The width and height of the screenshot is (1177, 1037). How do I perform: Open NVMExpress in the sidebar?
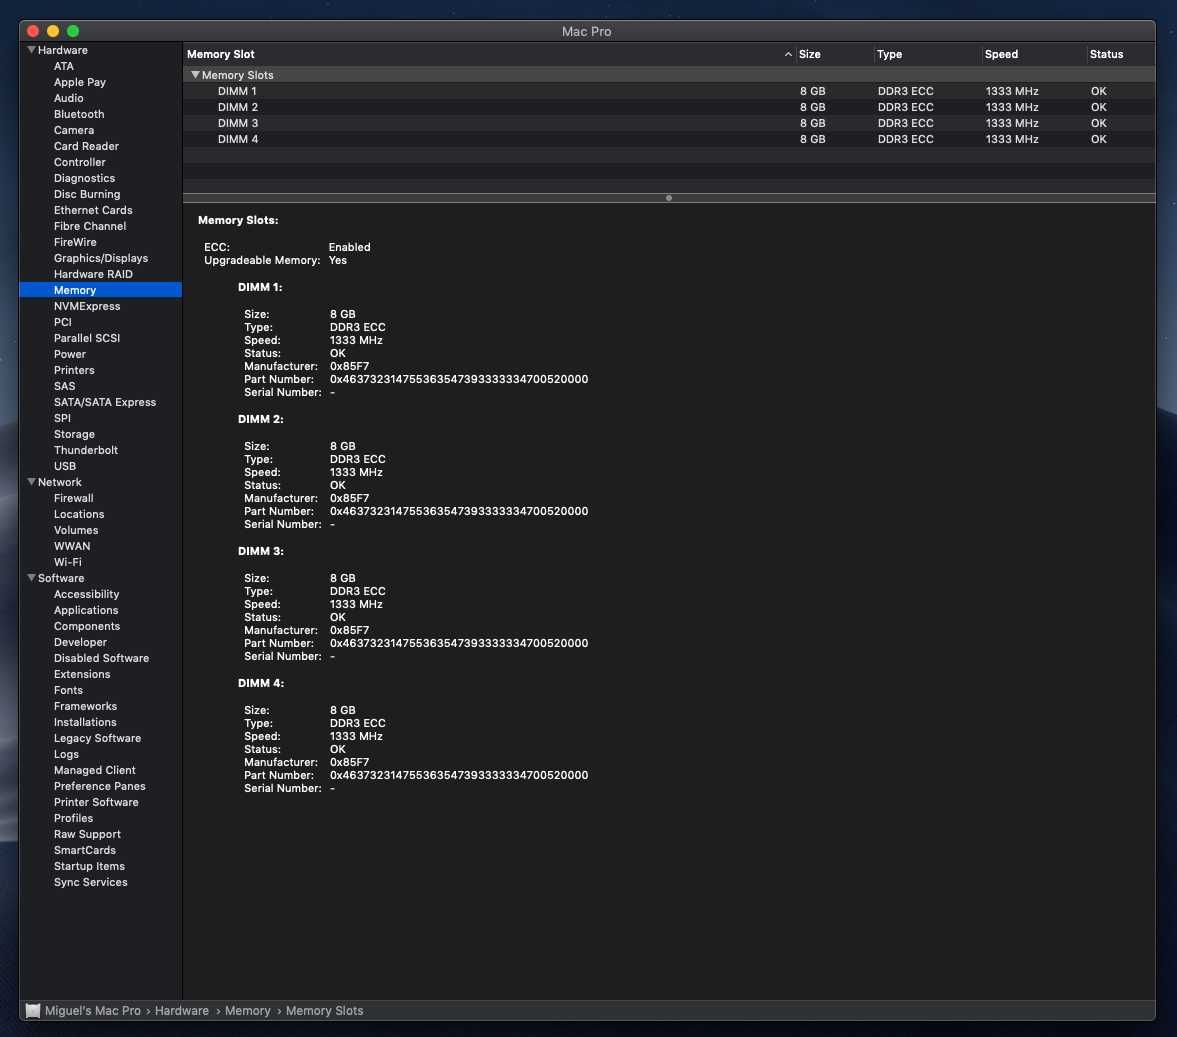tap(87, 306)
